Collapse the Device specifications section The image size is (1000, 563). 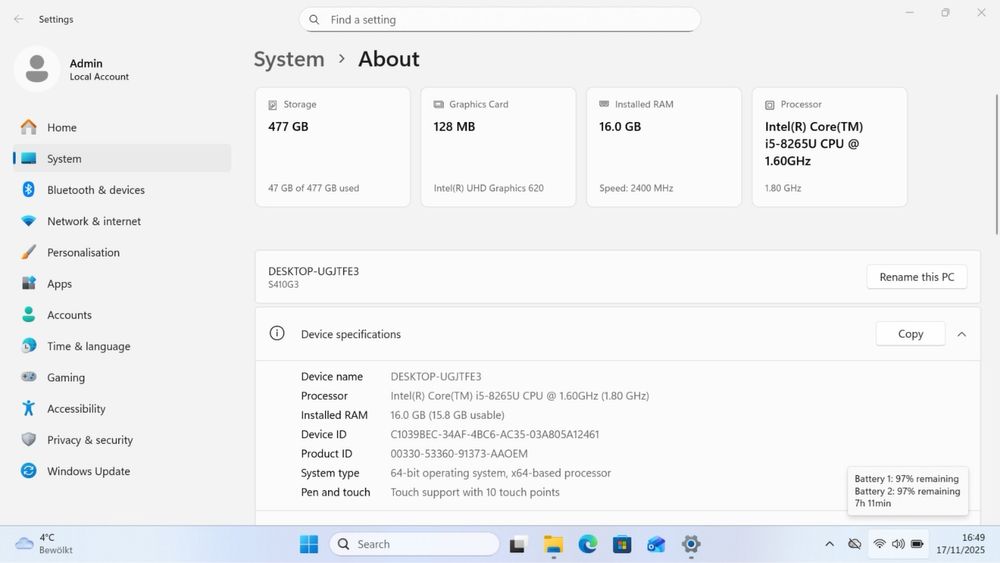click(962, 334)
